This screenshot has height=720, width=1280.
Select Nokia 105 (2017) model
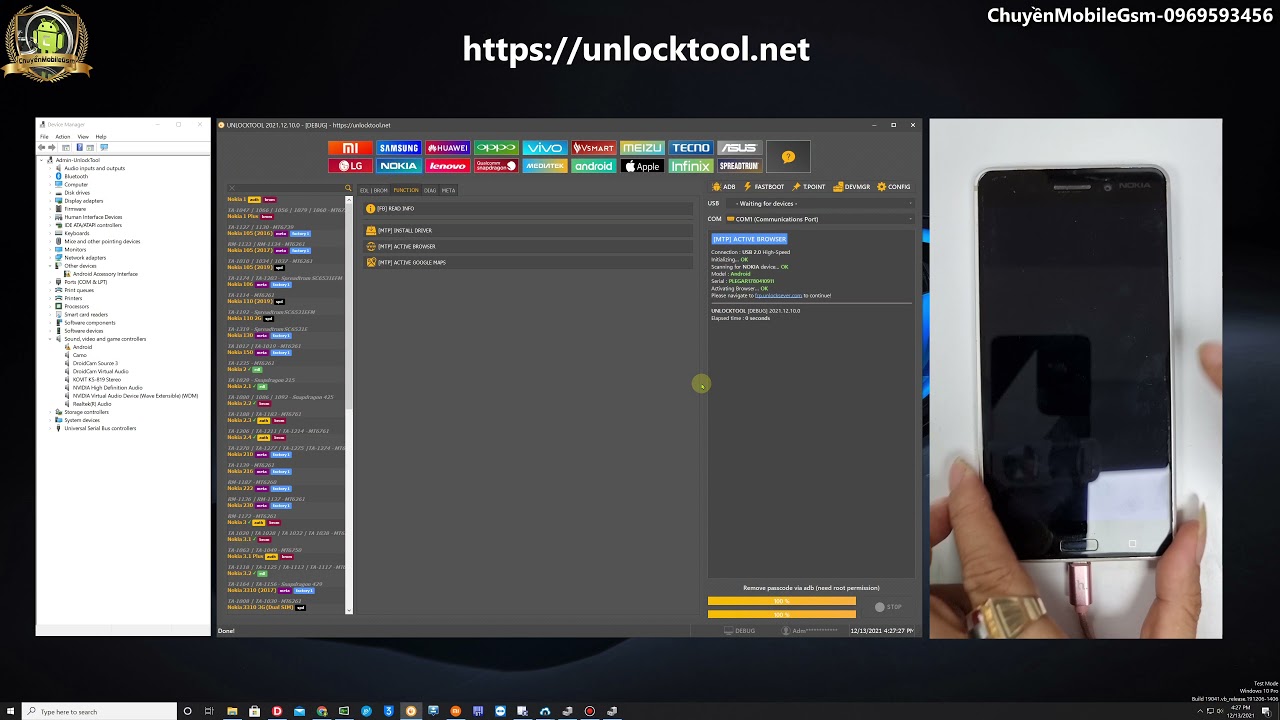249,250
